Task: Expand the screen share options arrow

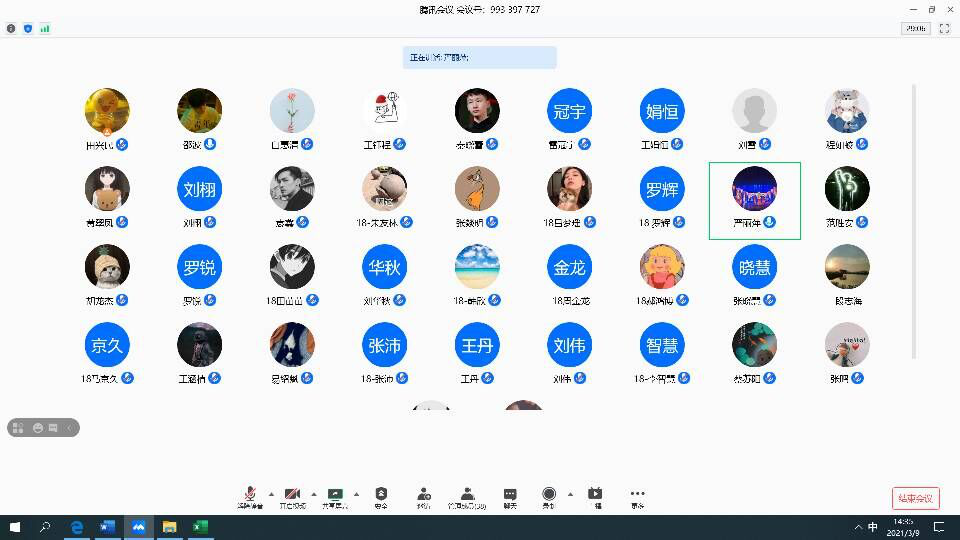Action: (356, 494)
